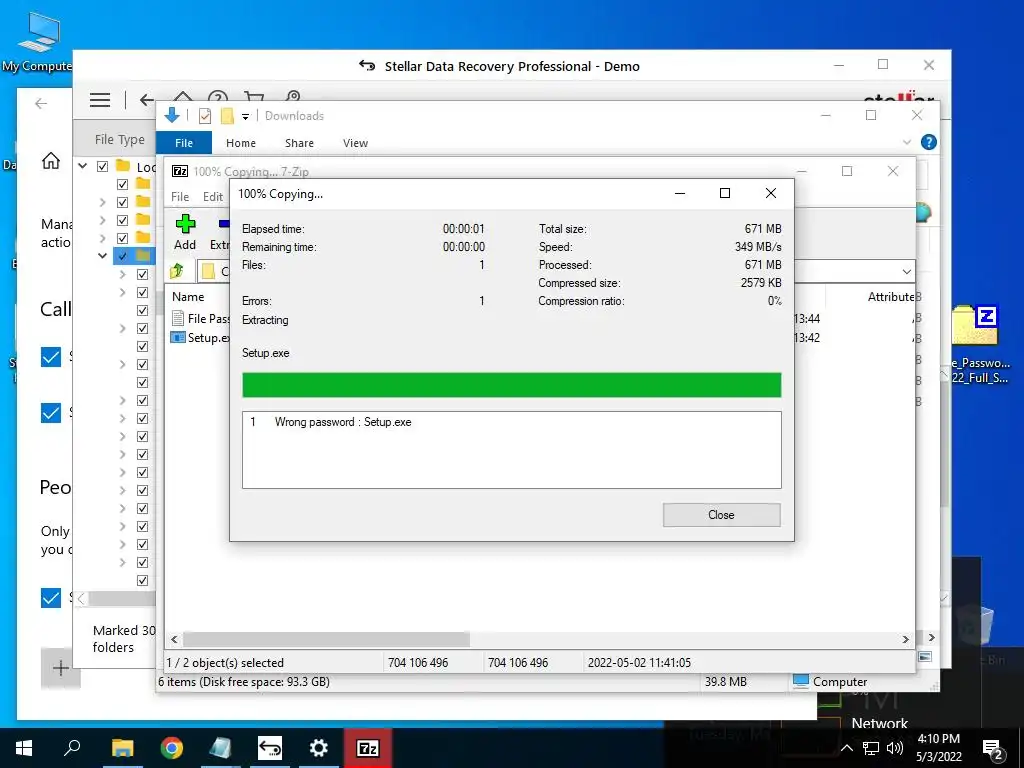The image size is (1024, 768).
Task: Open the 7-Zip address bar dropdown arrow
Action: pos(906,271)
